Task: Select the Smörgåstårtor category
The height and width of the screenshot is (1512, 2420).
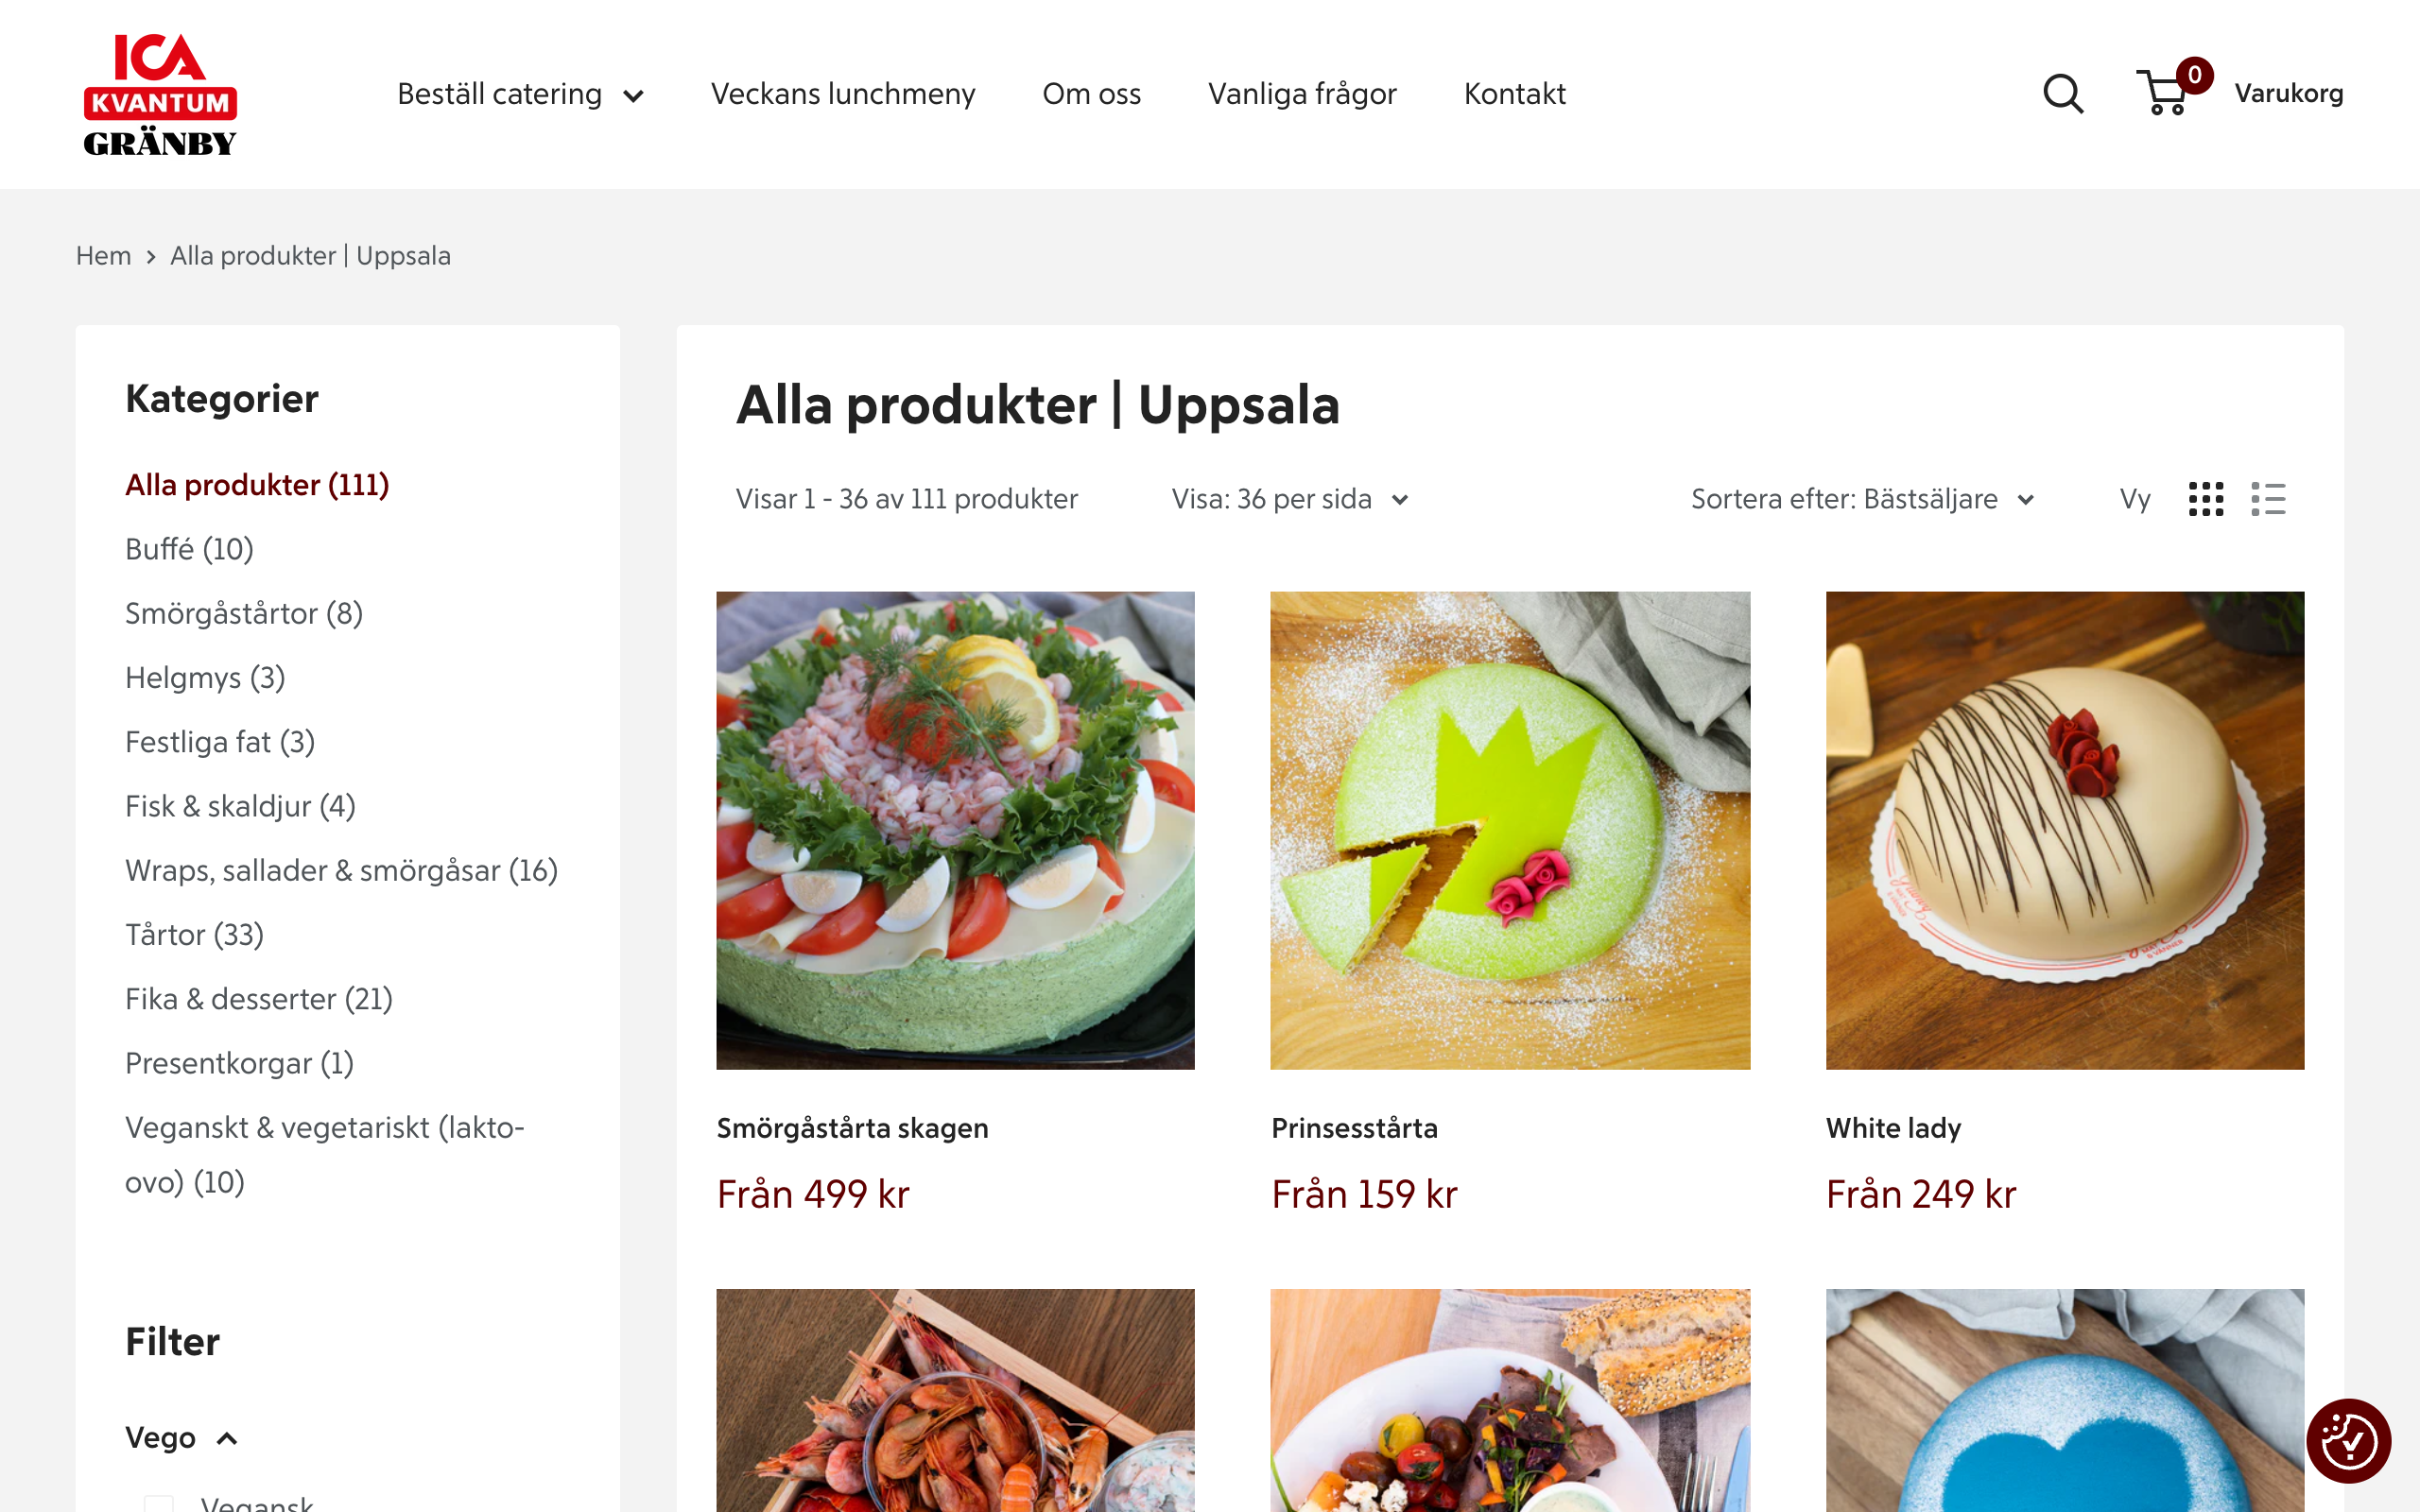Action: pos(243,612)
